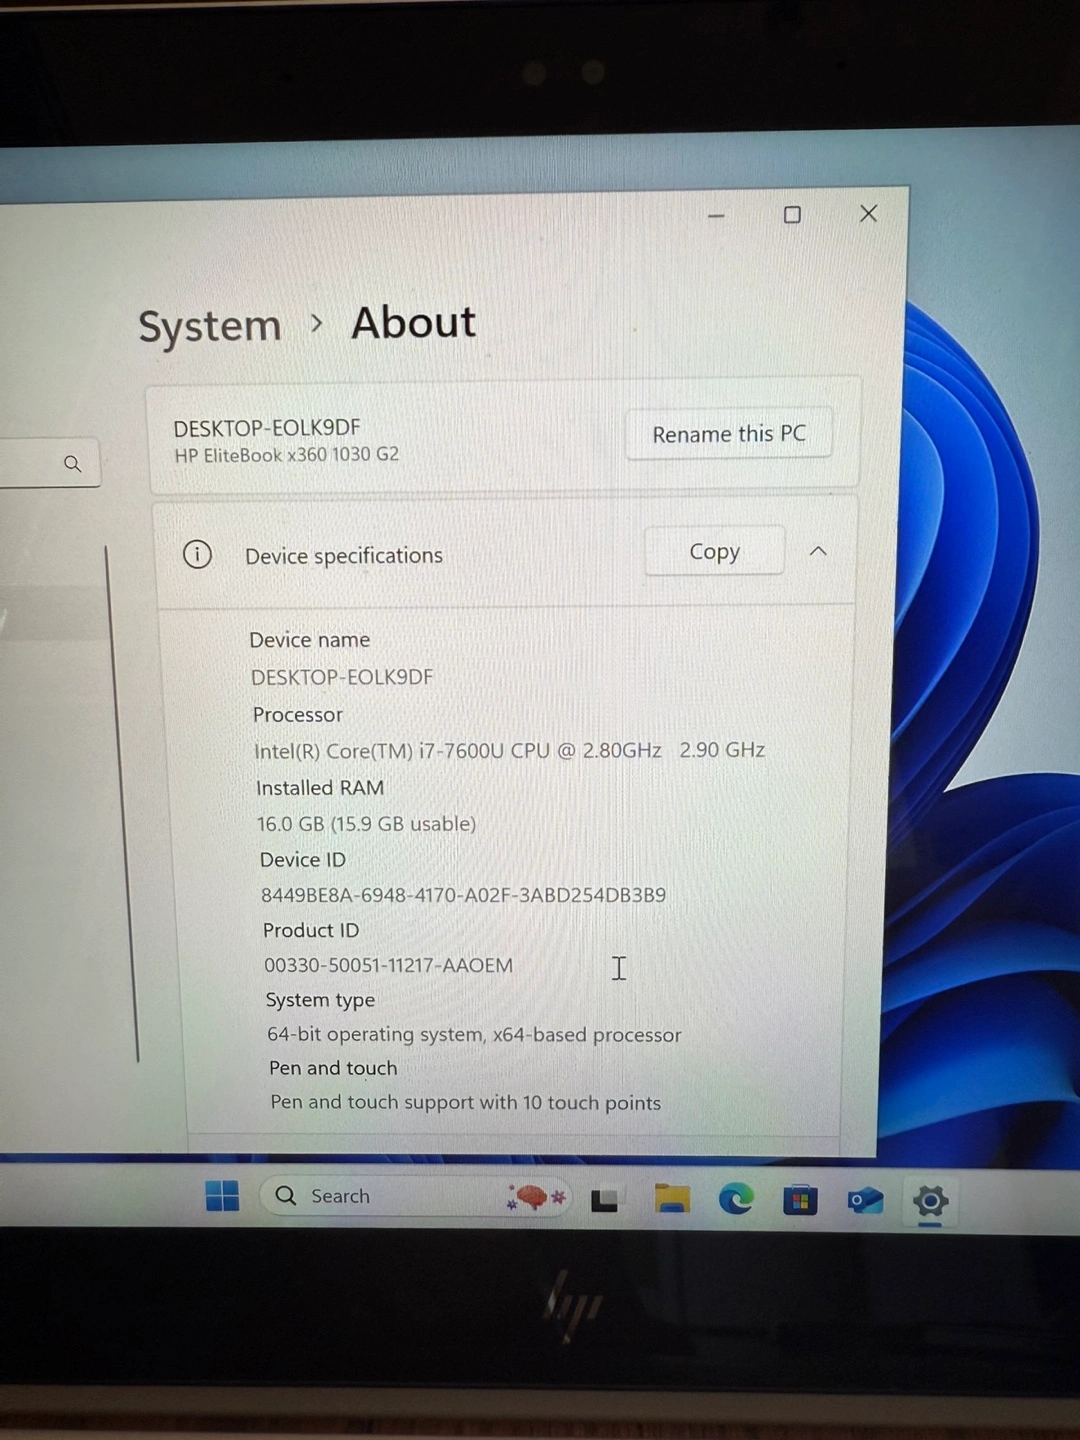Click the Installed RAM label

pyautogui.click(x=320, y=788)
